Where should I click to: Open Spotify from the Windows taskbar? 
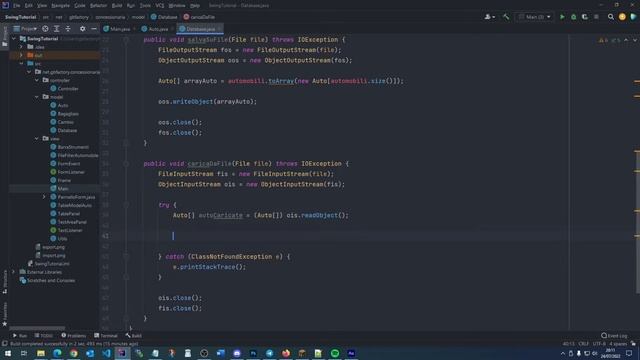point(335,353)
